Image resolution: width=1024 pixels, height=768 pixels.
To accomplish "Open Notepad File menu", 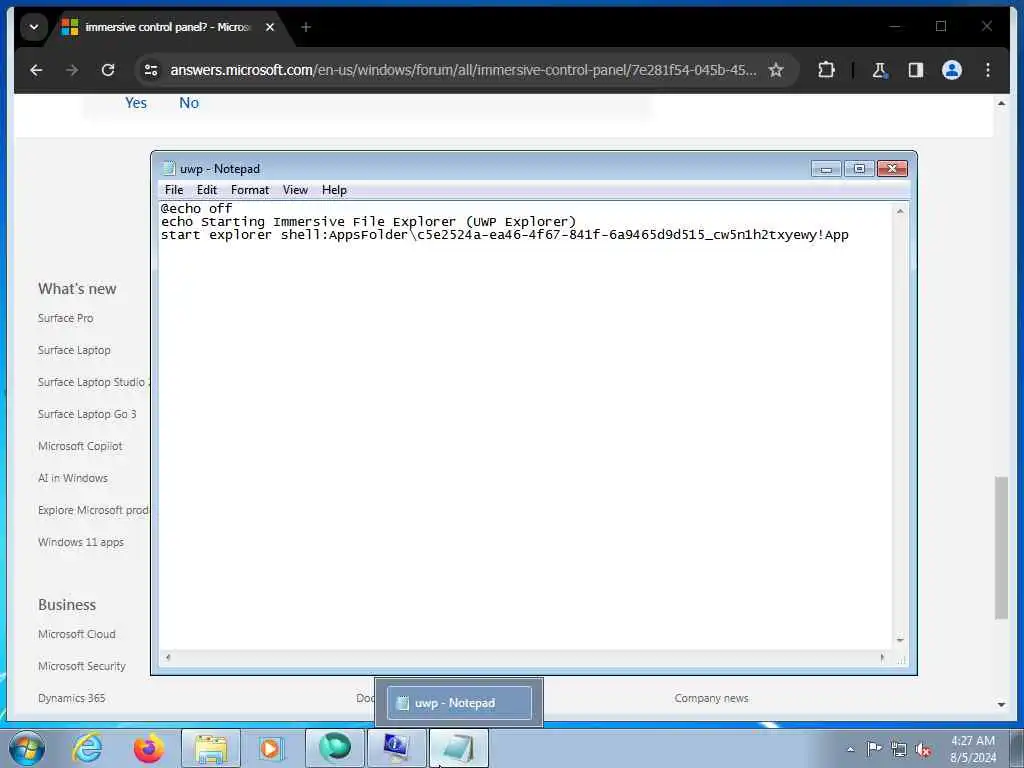I will tap(174, 190).
